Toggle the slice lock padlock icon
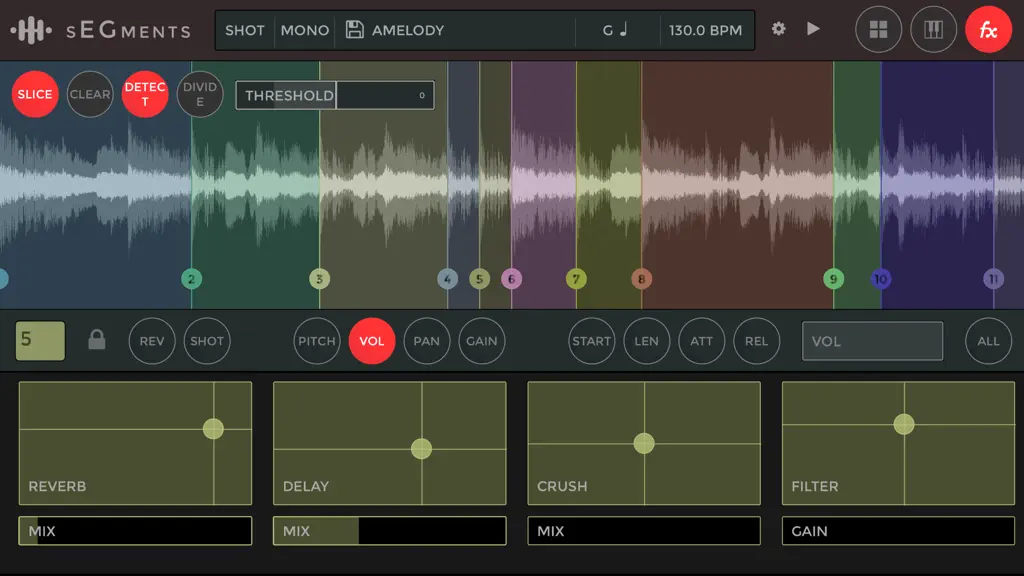This screenshot has width=1024, height=576. click(97, 340)
